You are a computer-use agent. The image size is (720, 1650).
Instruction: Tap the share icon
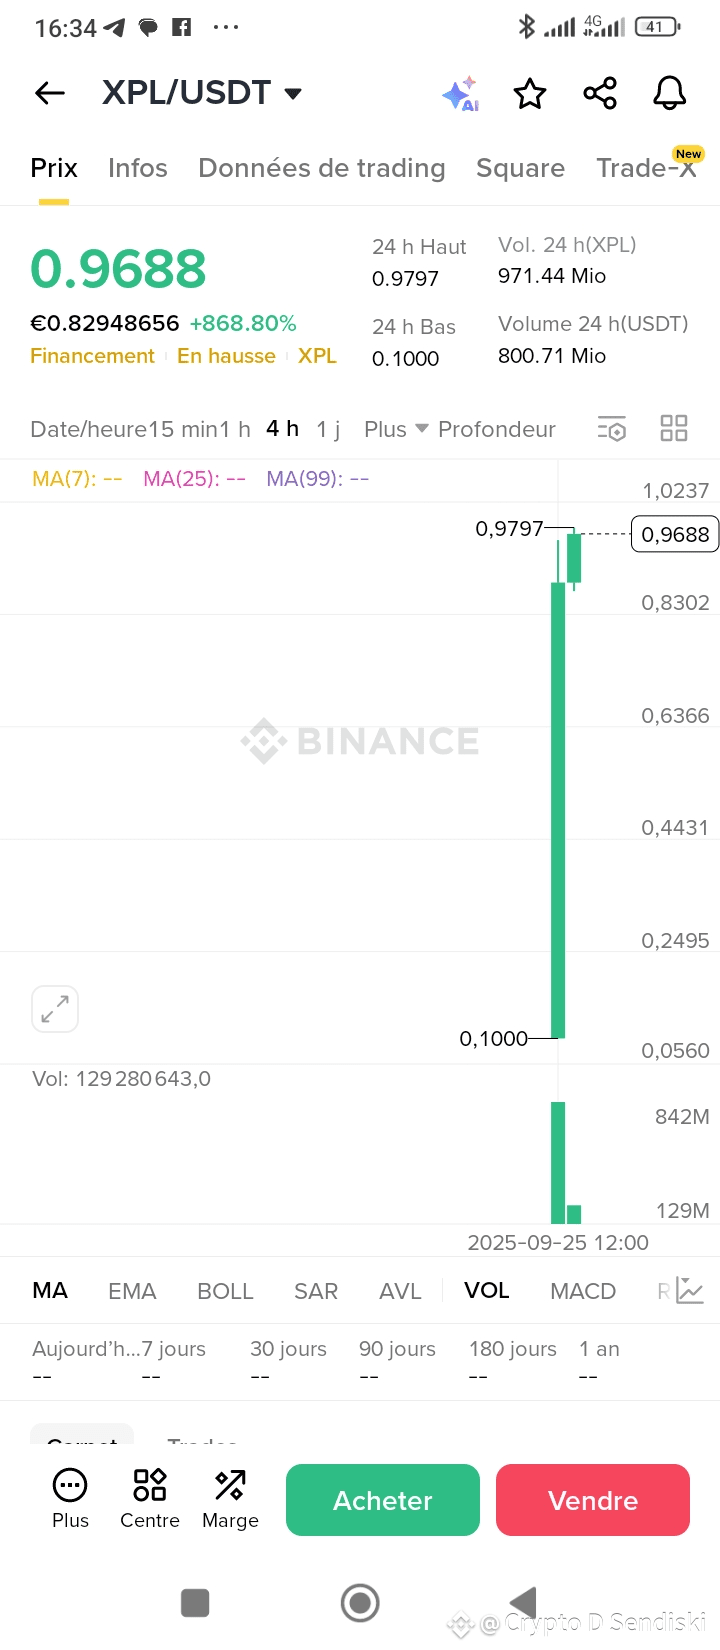coord(600,94)
